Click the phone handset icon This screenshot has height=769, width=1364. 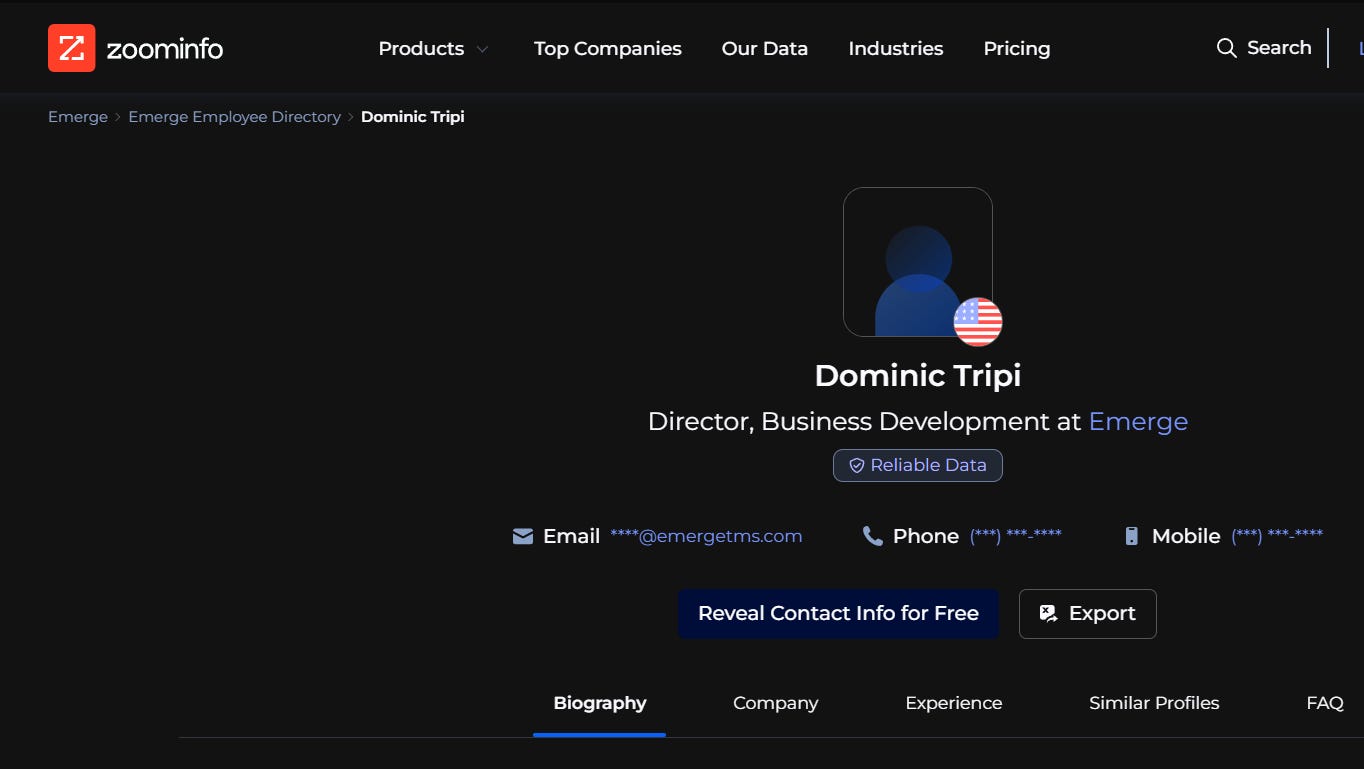(873, 536)
